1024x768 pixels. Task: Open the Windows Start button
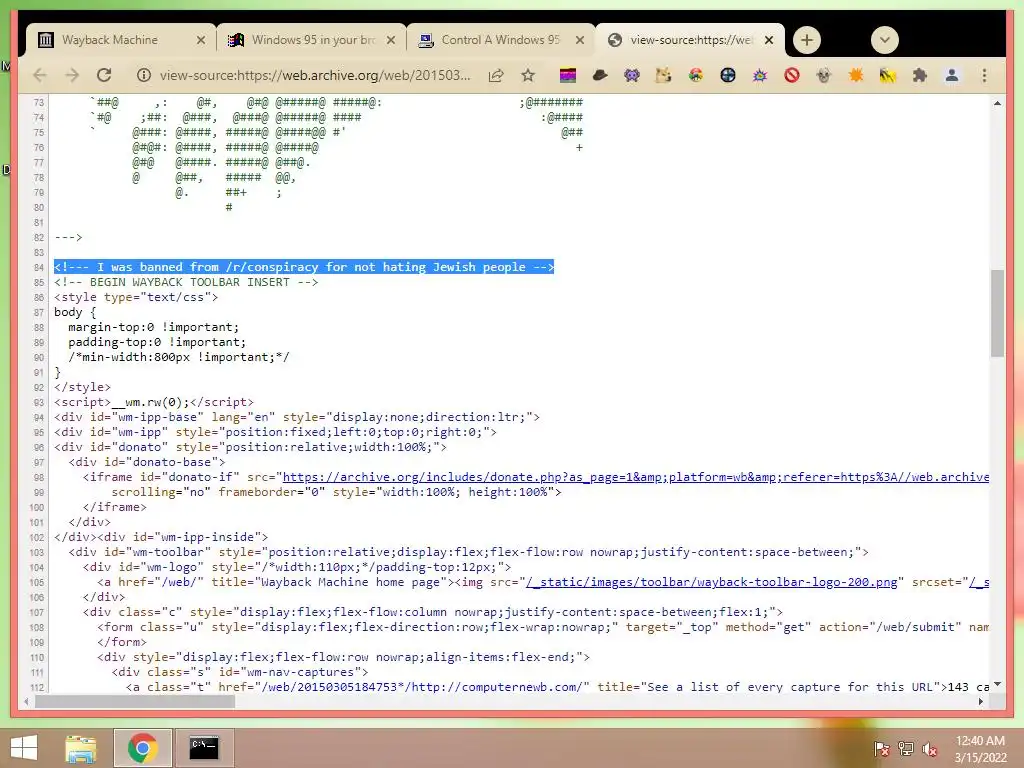click(x=24, y=748)
